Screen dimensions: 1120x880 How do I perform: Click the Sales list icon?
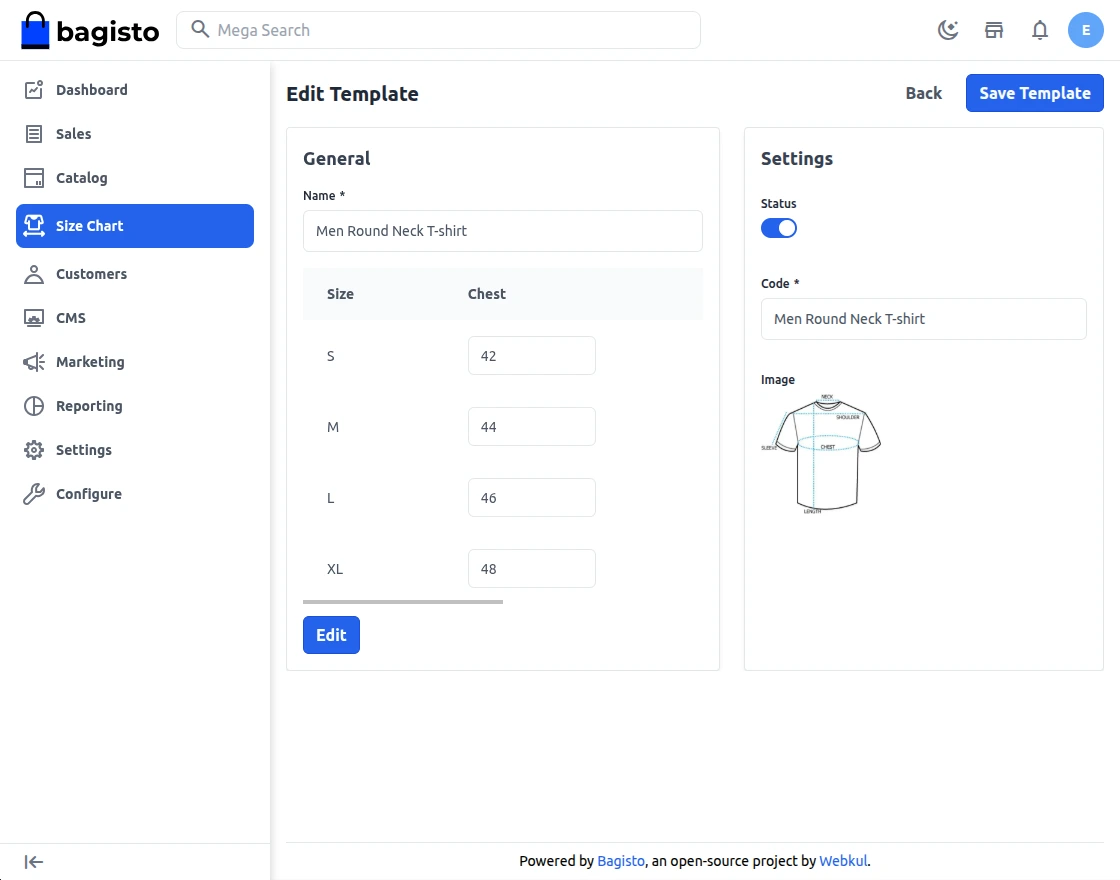coord(34,134)
